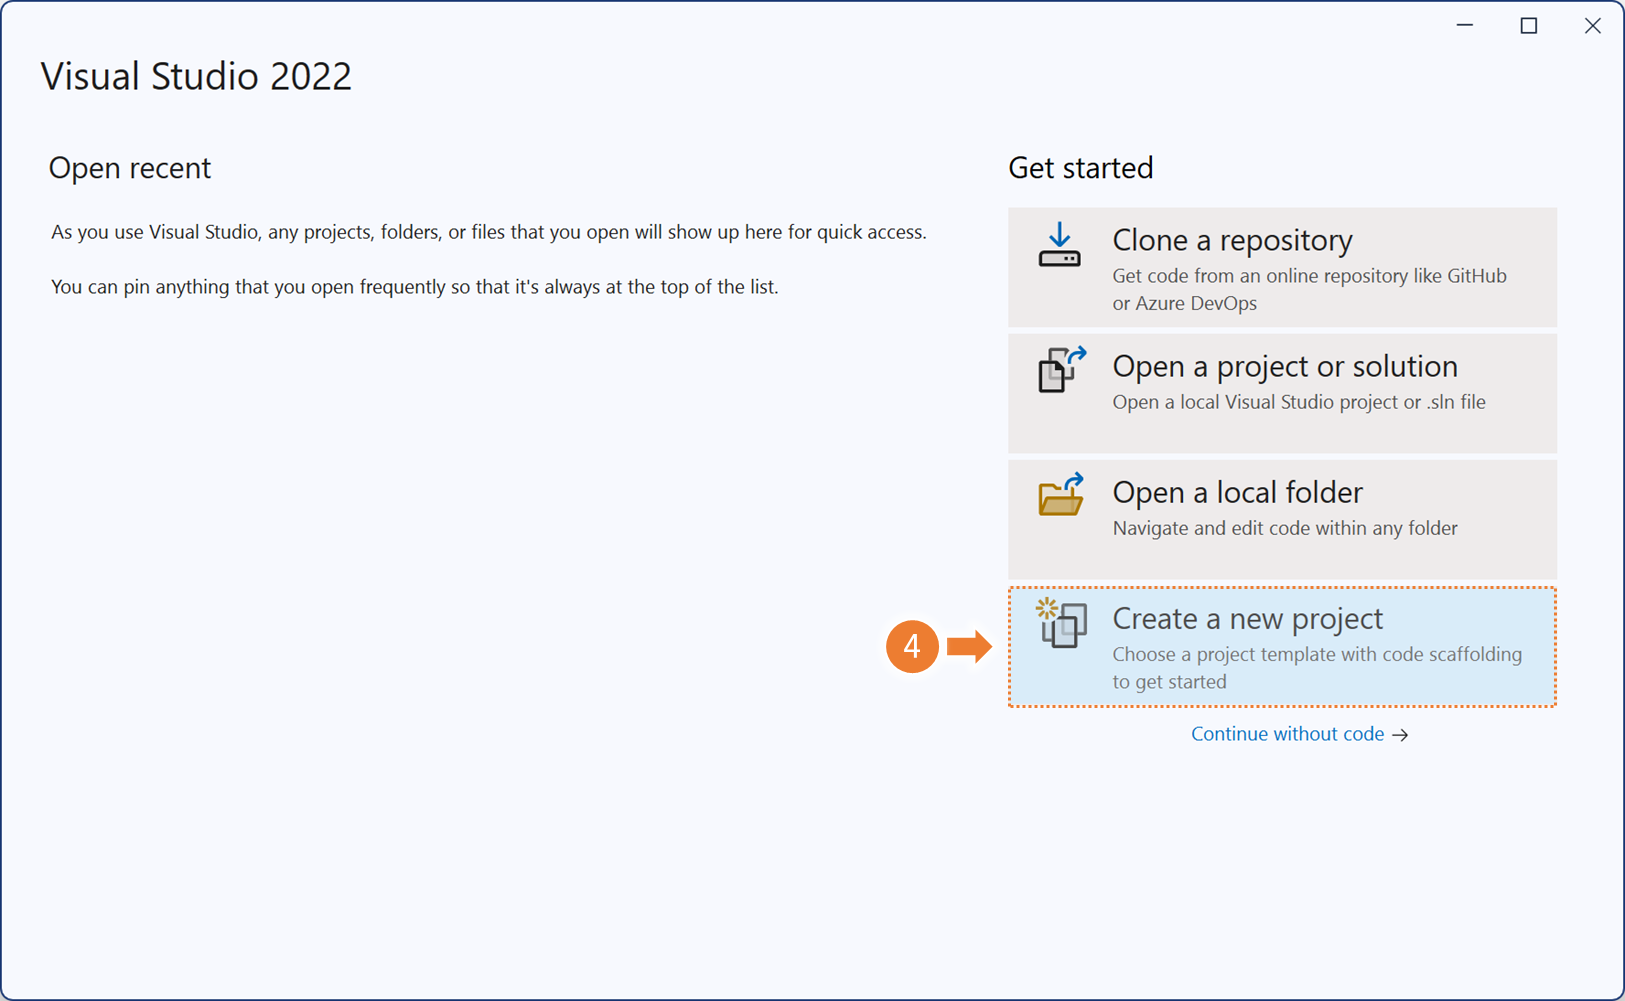Click the arrow next to Continue without code
Viewport: 1625px width, 1001px height.
click(x=1400, y=735)
